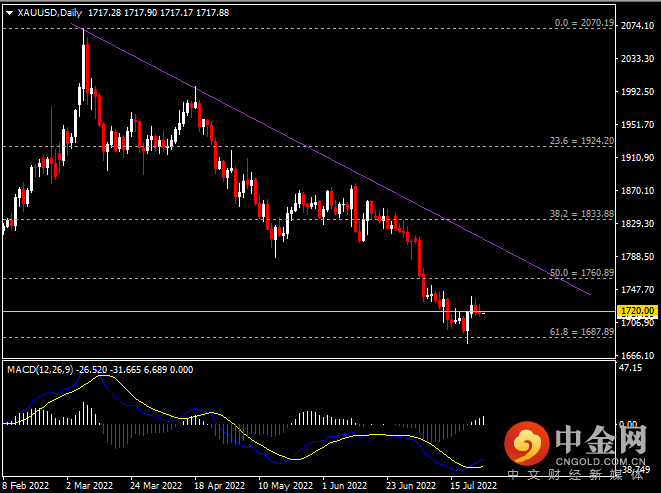This screenshot has width=661, height=493.
Task: Click the MACD 47.15 scale value
Action: 631,368
